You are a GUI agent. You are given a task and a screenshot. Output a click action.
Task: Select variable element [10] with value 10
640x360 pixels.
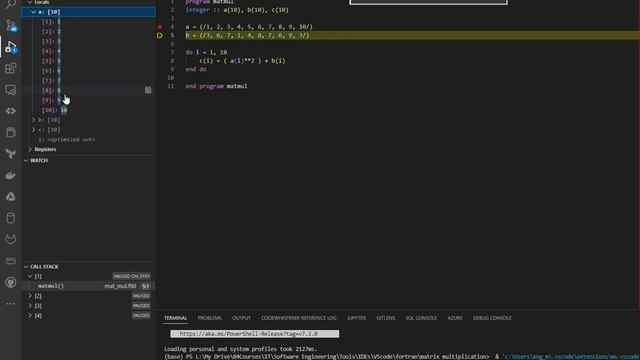89,110
